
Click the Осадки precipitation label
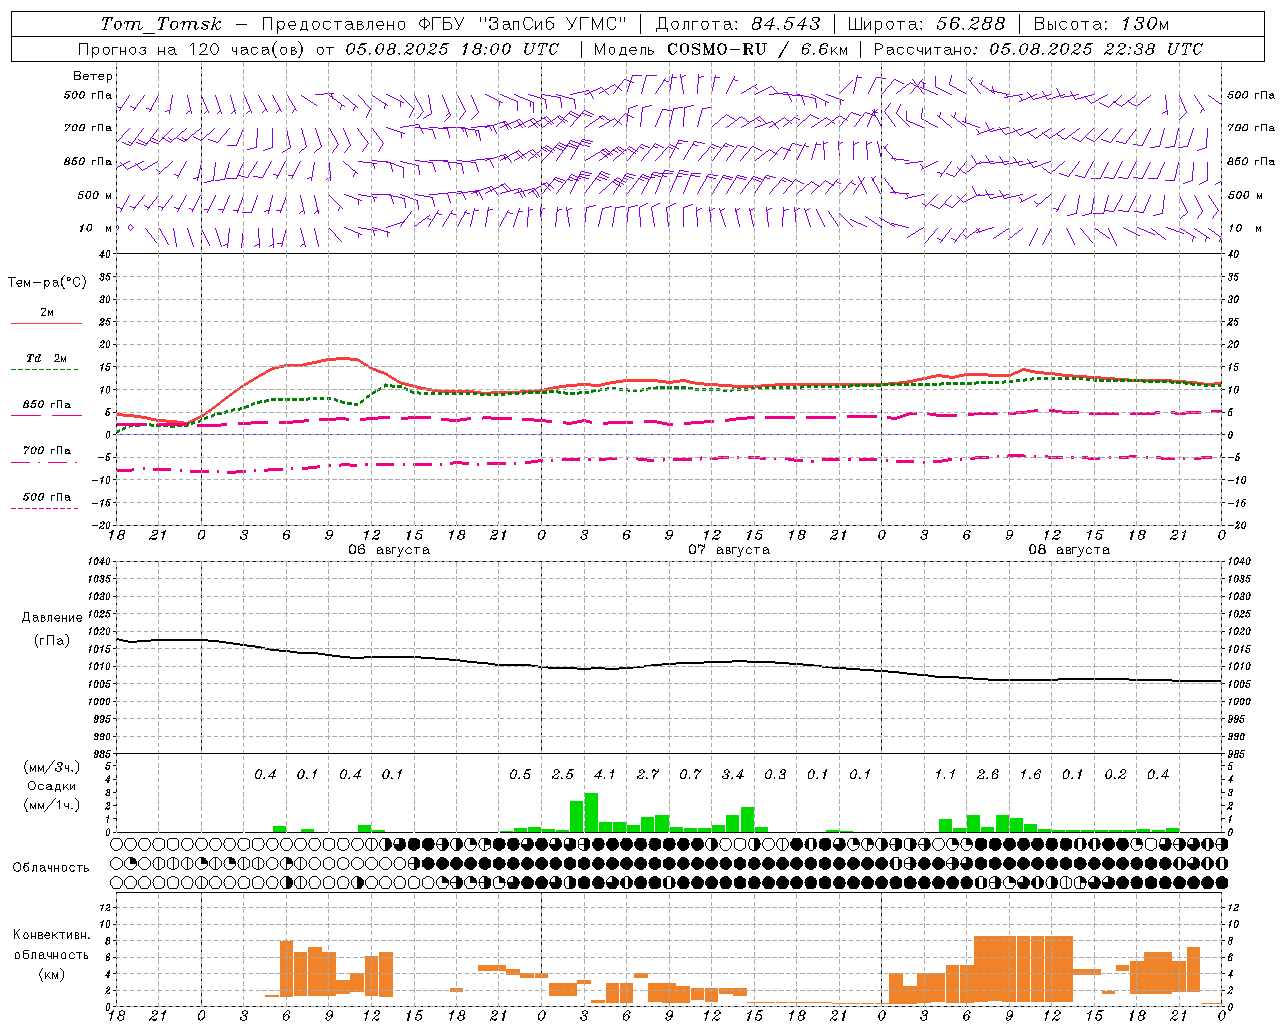[51, 786]
